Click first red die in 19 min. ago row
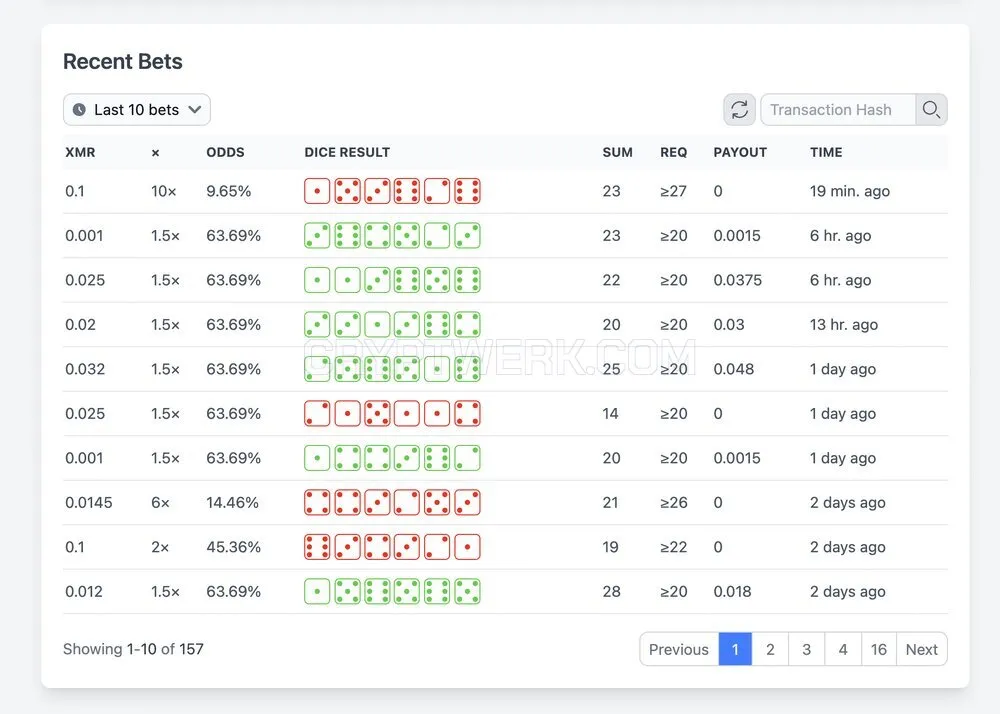The image size is (1000, 714). point(317,191)
